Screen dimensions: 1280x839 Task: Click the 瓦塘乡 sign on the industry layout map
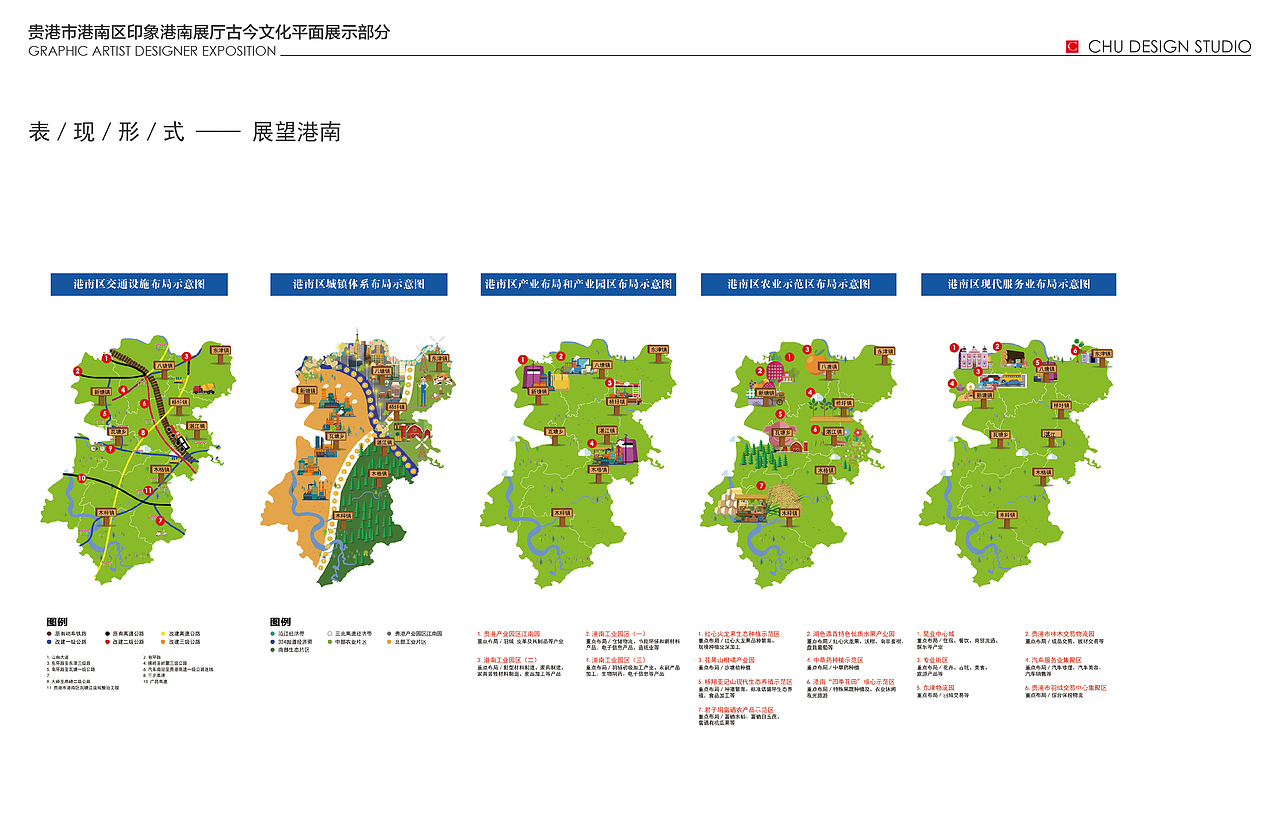pyautogui.click(x=555, y=434)
